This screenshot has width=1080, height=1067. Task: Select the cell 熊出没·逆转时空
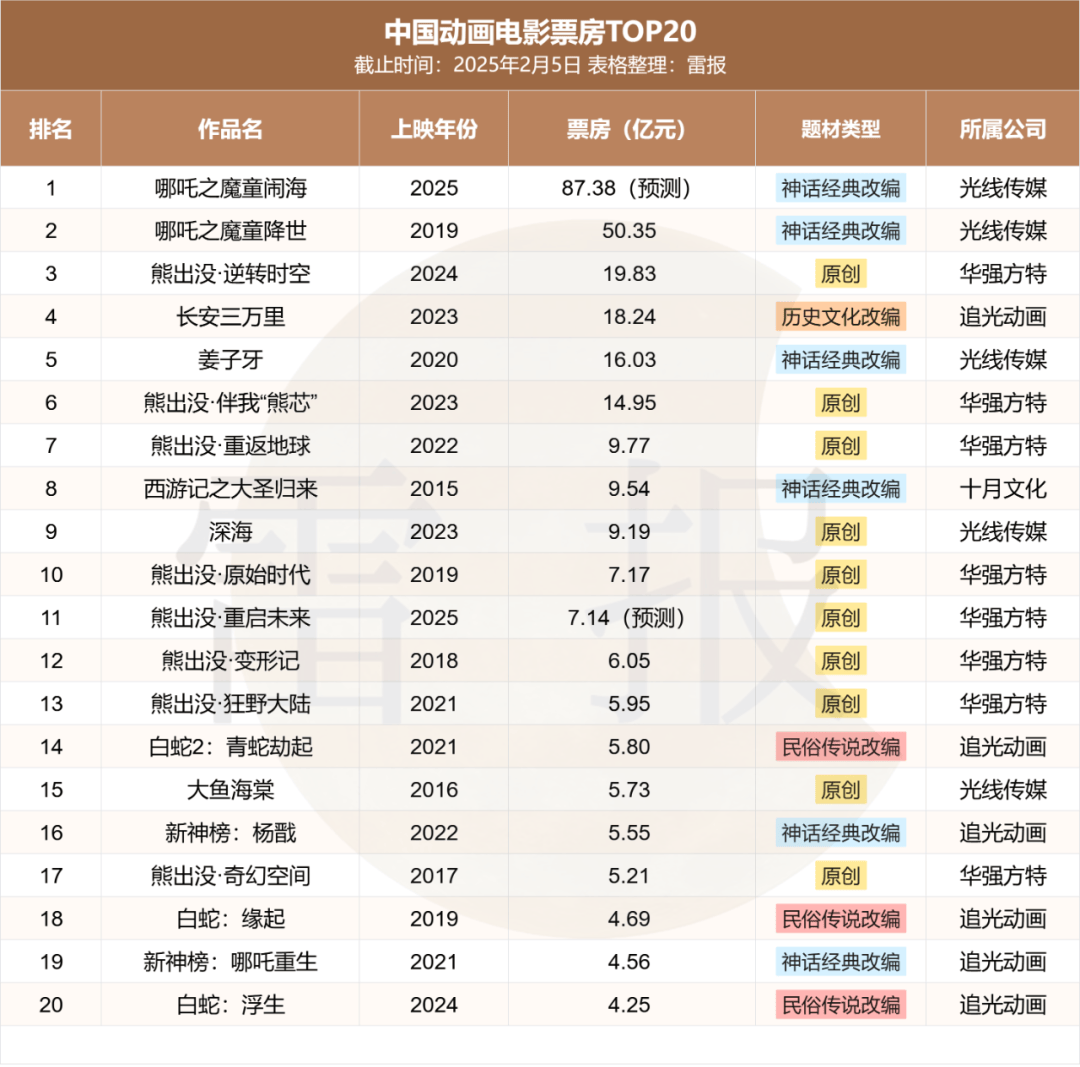(230, 274)
